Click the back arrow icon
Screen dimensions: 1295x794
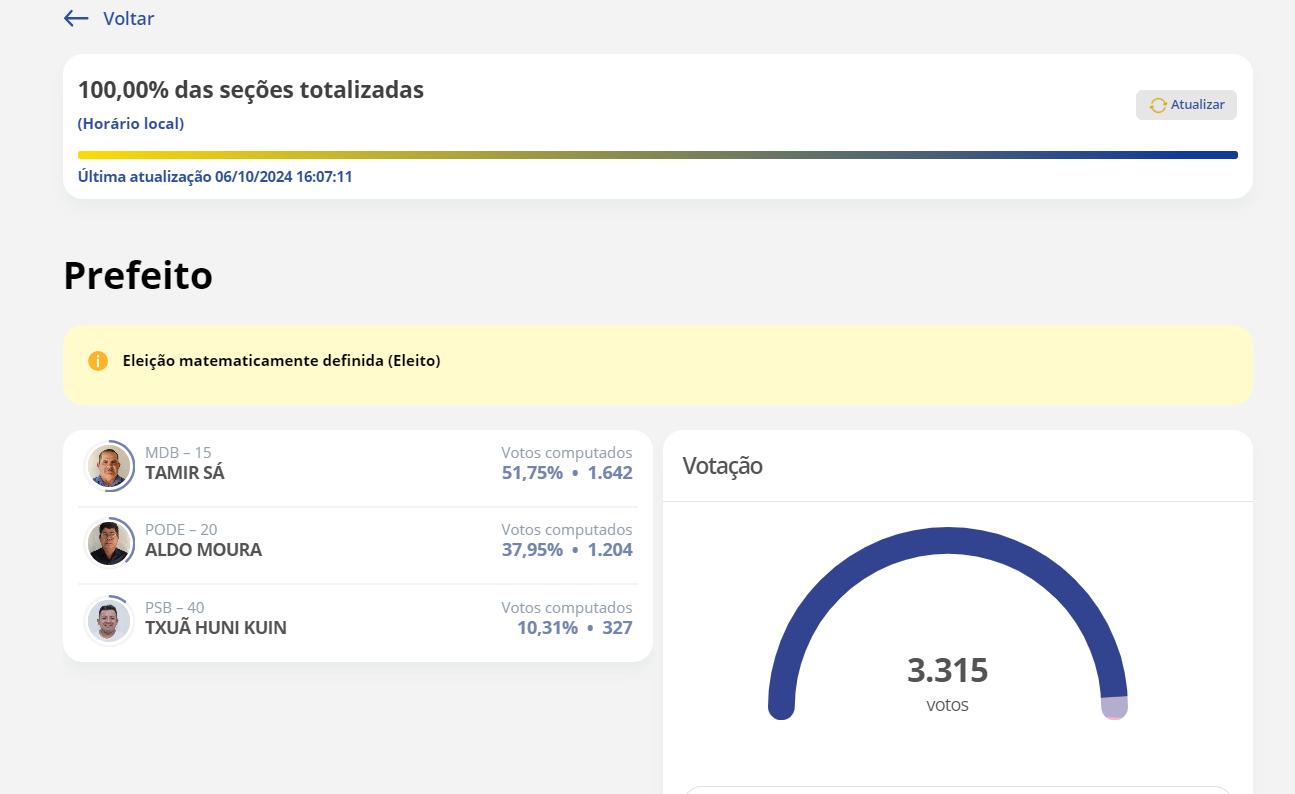(76, 18)
